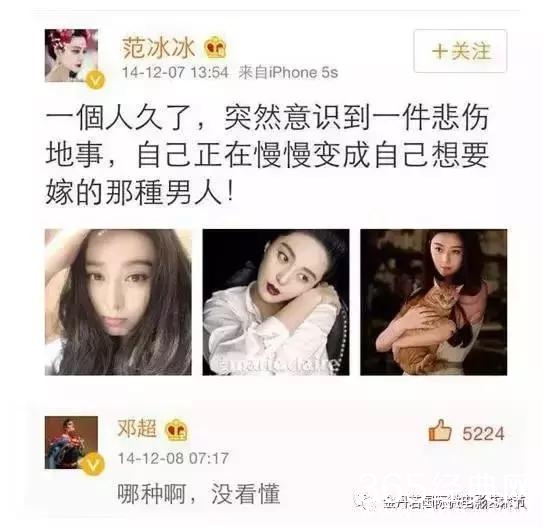Viewport: 543px width, 527px height.
Task: Click the WeChat watermark icon at bottom
Action: click(365, 500)
